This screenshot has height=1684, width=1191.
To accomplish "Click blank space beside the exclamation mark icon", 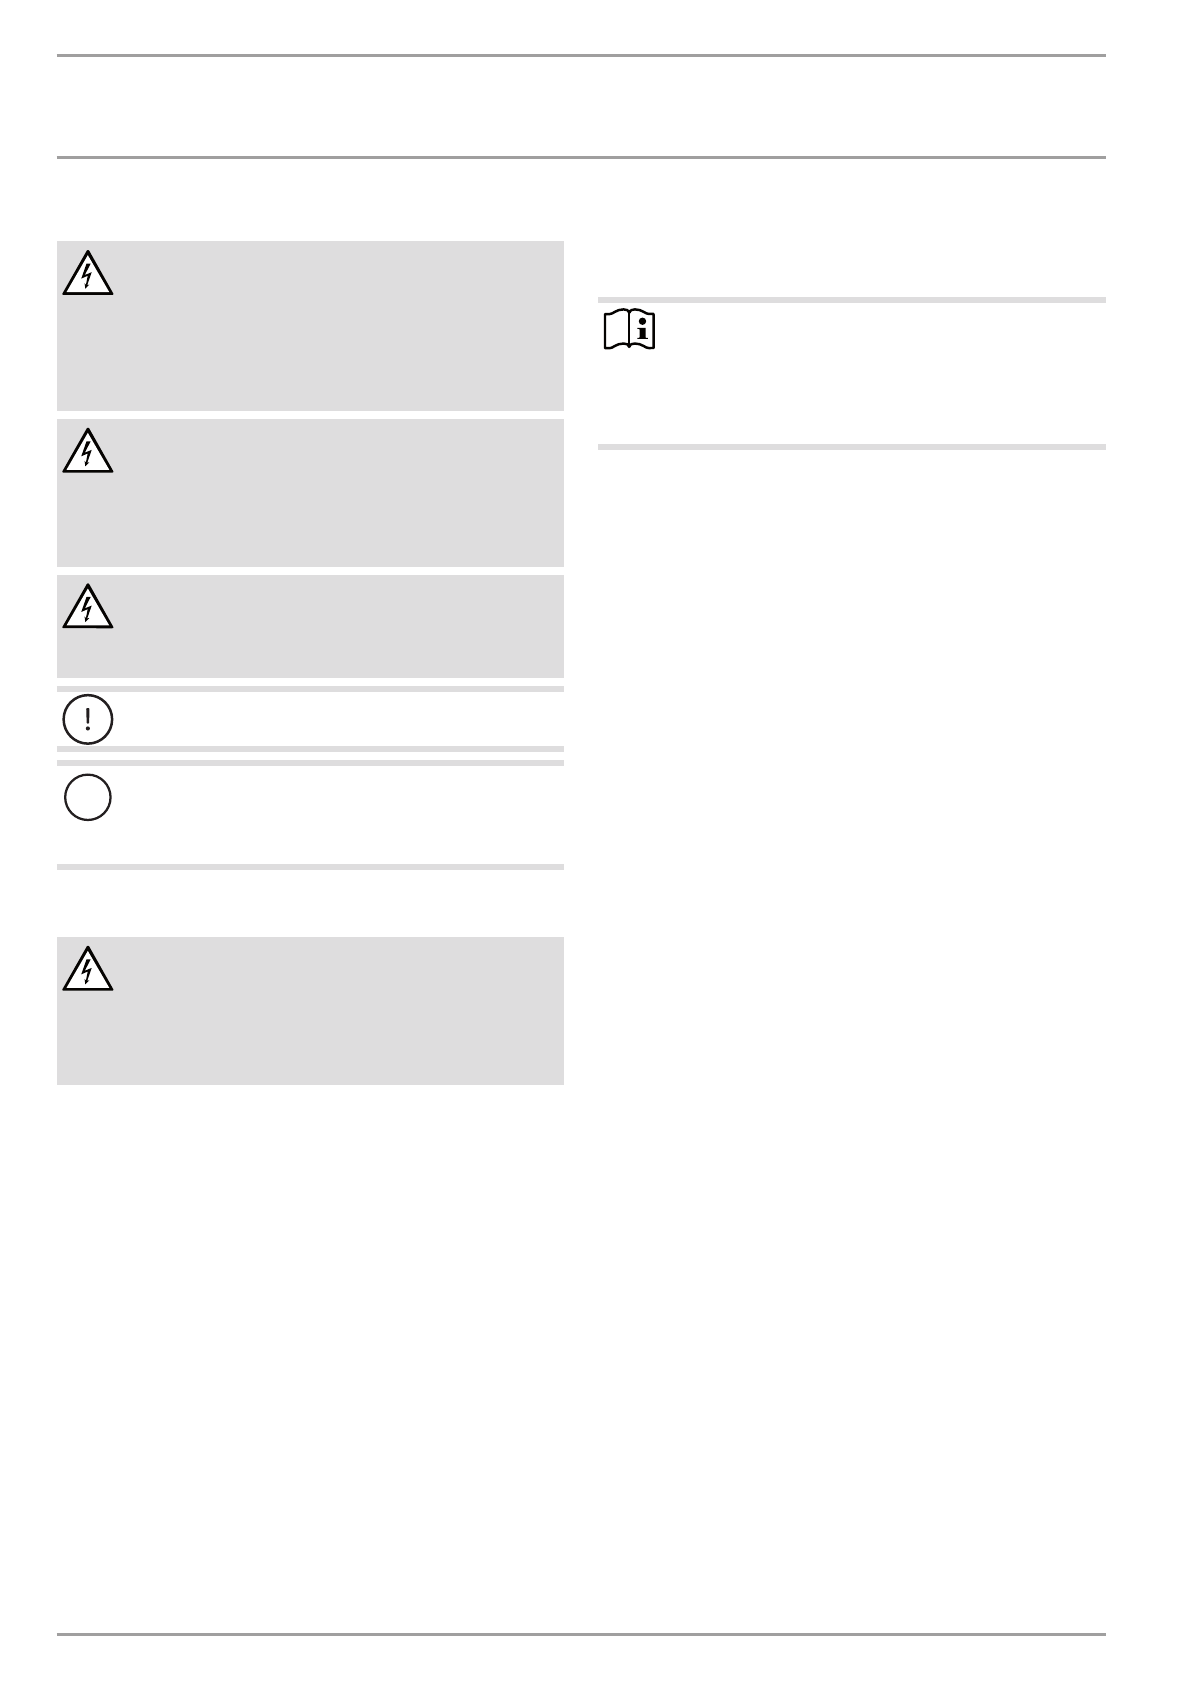I will point(330,719).
